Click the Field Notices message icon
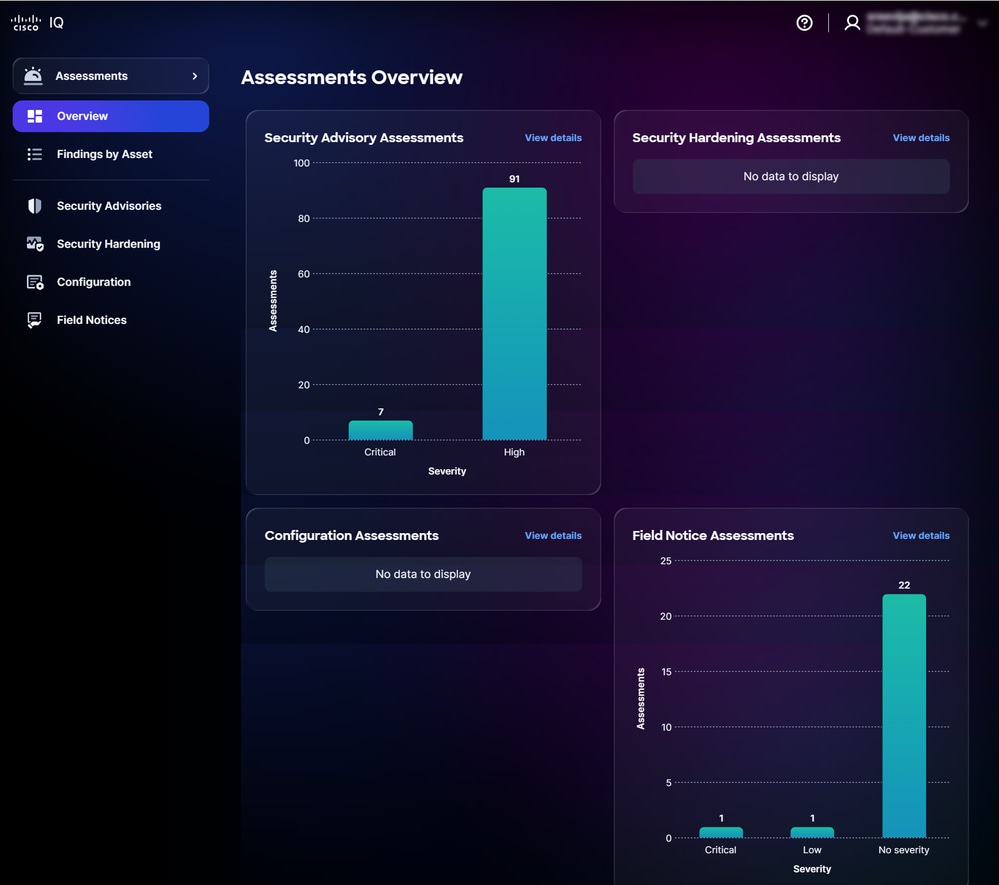This screenshot has width=999, height=885. coord(34,320)
